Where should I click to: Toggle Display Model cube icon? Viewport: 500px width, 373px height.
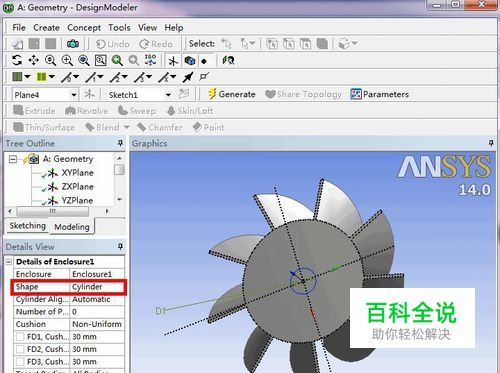[x=190, y=61]
